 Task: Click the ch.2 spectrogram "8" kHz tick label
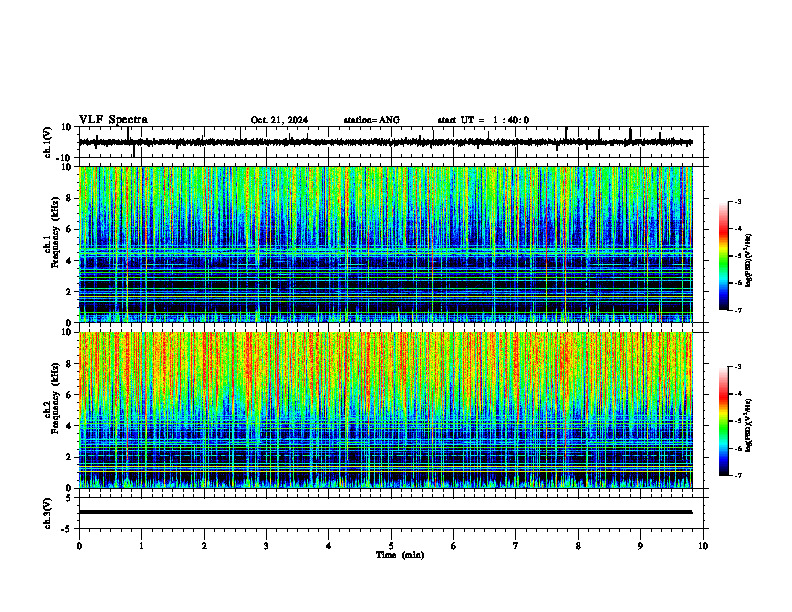[69, 364]
